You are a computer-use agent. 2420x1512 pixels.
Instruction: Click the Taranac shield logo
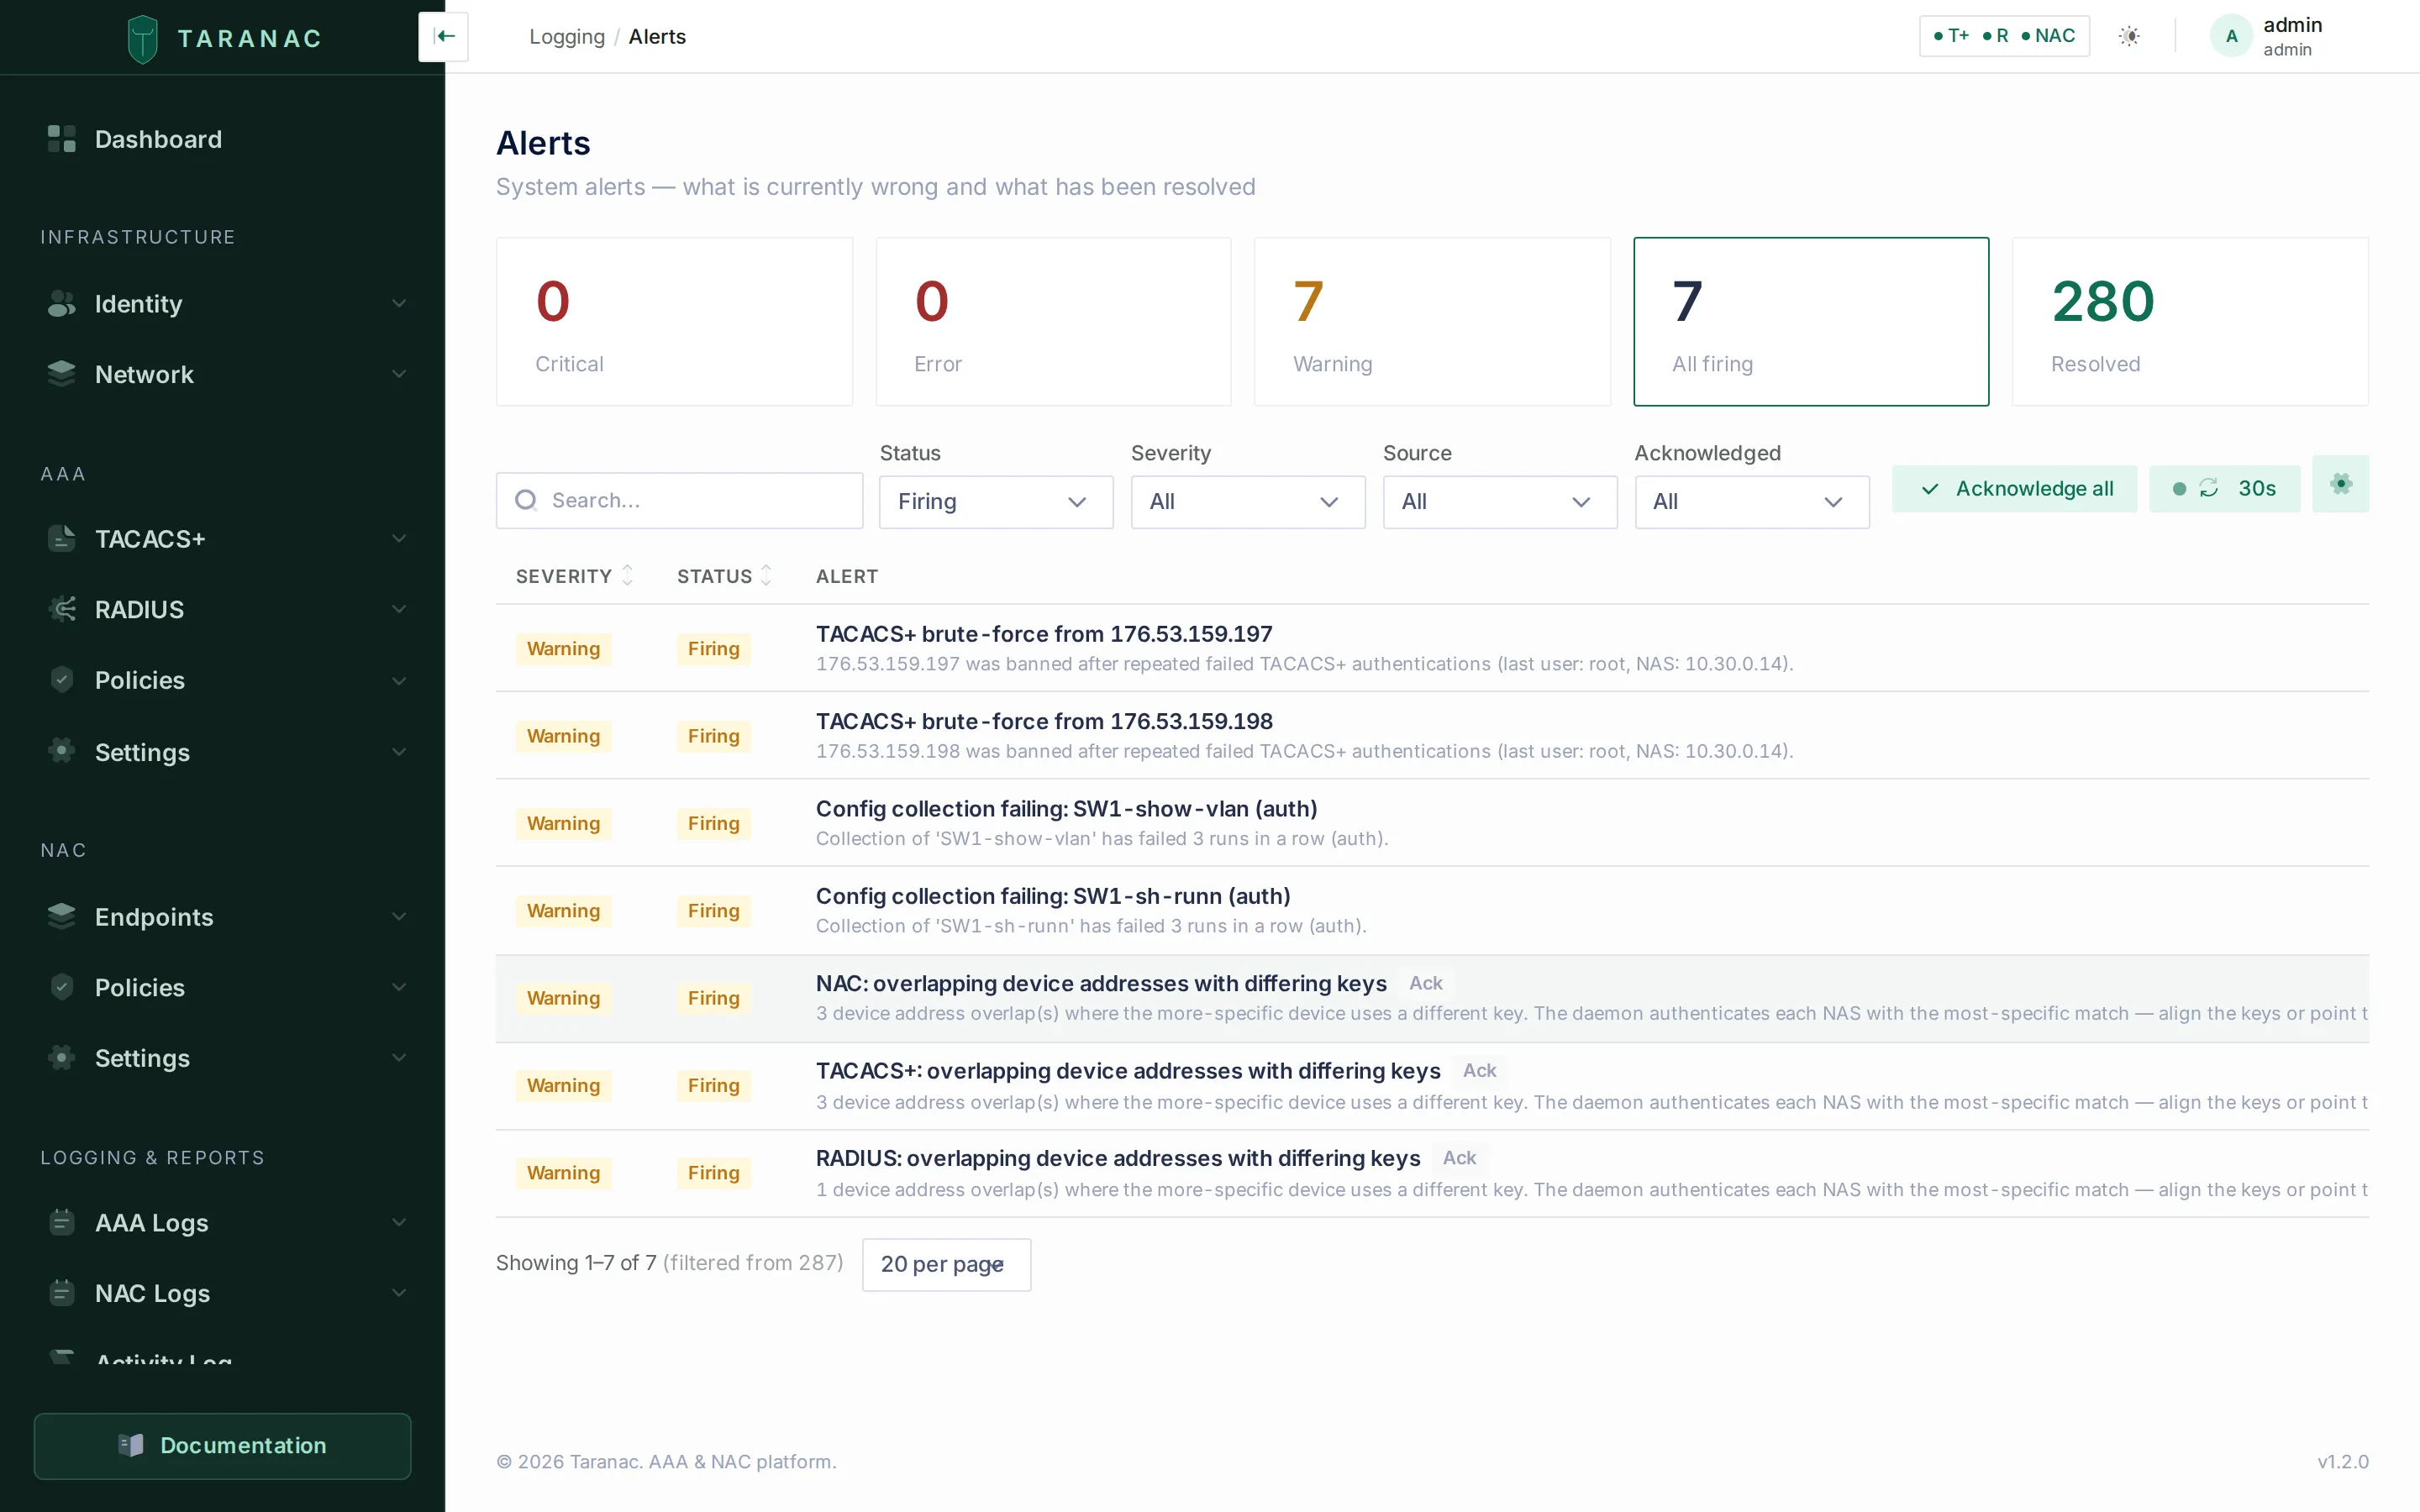pyautogui.click(x=143, y=38)
